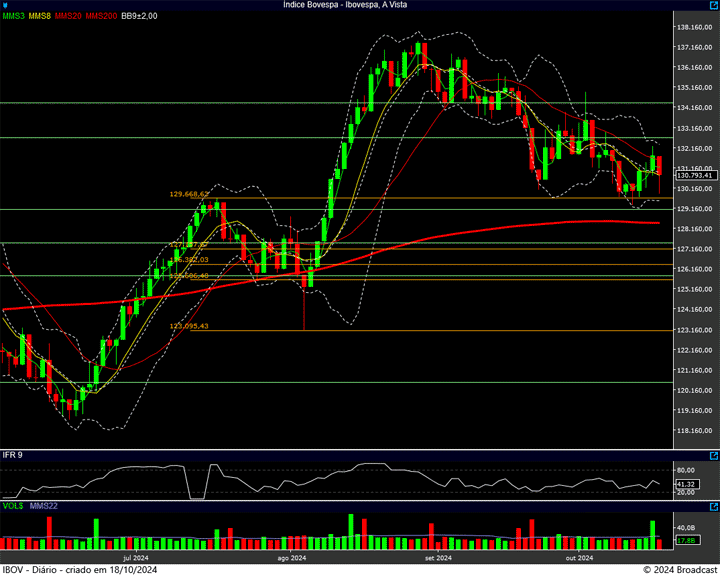Click the small blue icon beside the volume scale

pos(713,508)
